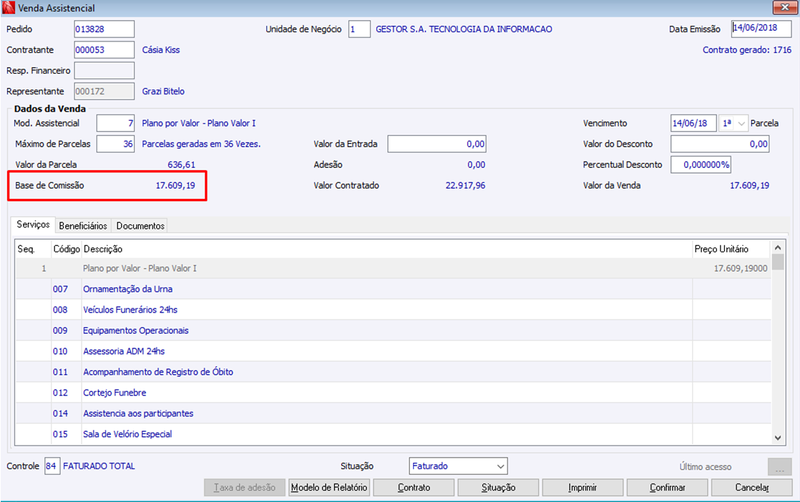800x502 pixels.
Task: Click the Taxa de adesão button
Action: pos(245,487)
